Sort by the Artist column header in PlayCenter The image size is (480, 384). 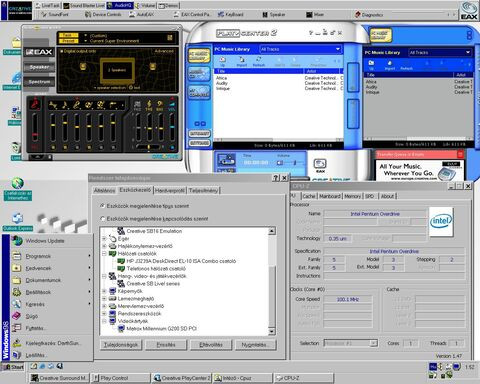(x=321, y=71)
